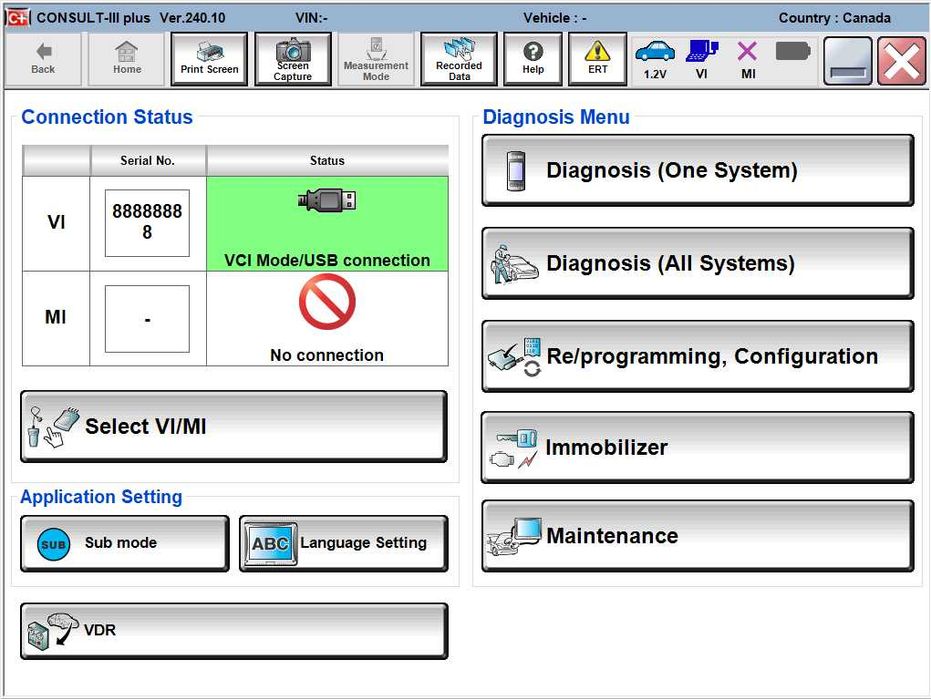Click the ABC language icon
Screen dimensions: 931x699
tap(270, 544)
